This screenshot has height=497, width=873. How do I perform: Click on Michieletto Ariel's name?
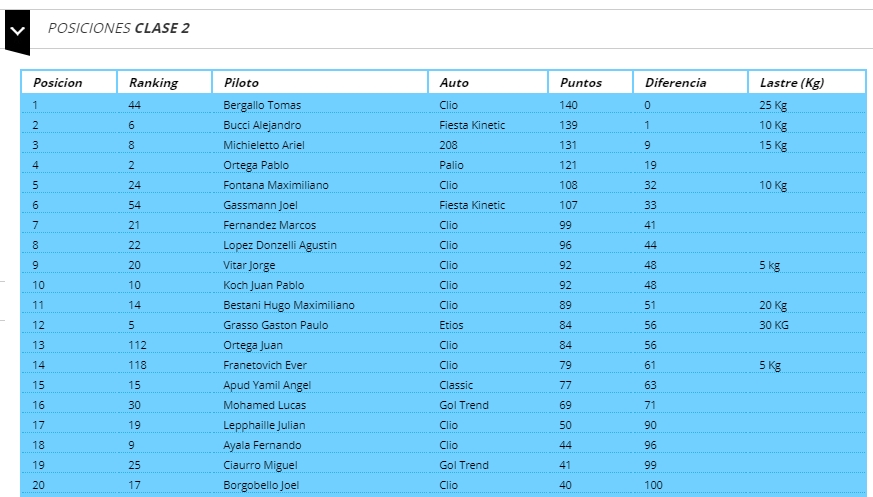point(264,145)
